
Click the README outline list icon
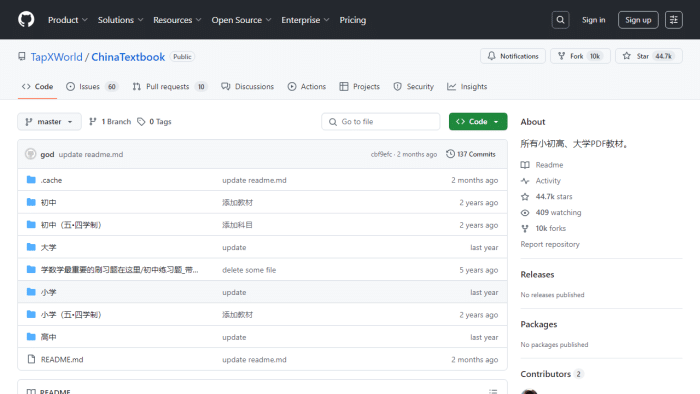tap(493, 391)
